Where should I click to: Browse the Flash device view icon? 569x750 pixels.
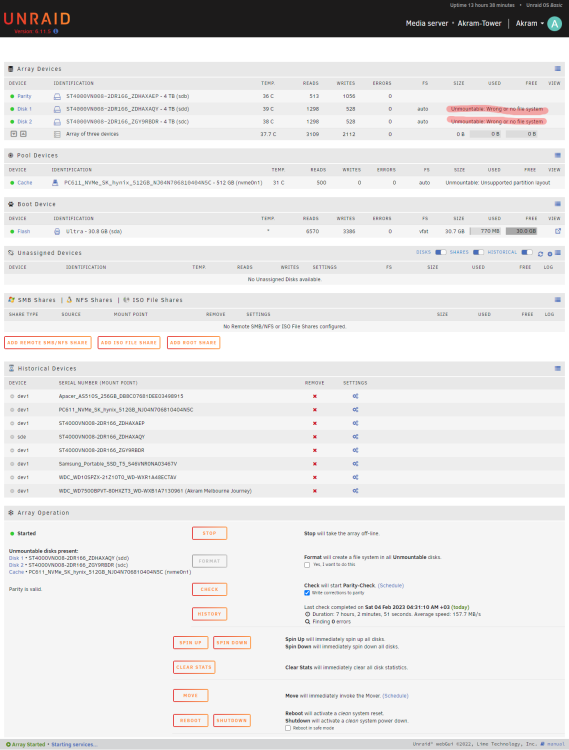[558, 231]
